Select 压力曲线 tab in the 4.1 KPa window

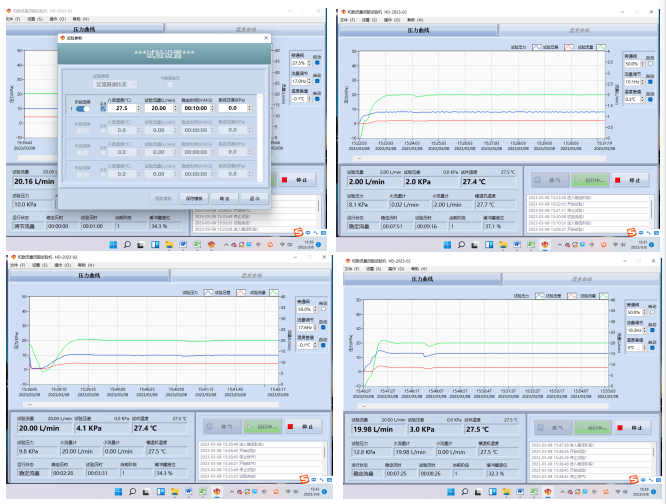coord(89,276)
